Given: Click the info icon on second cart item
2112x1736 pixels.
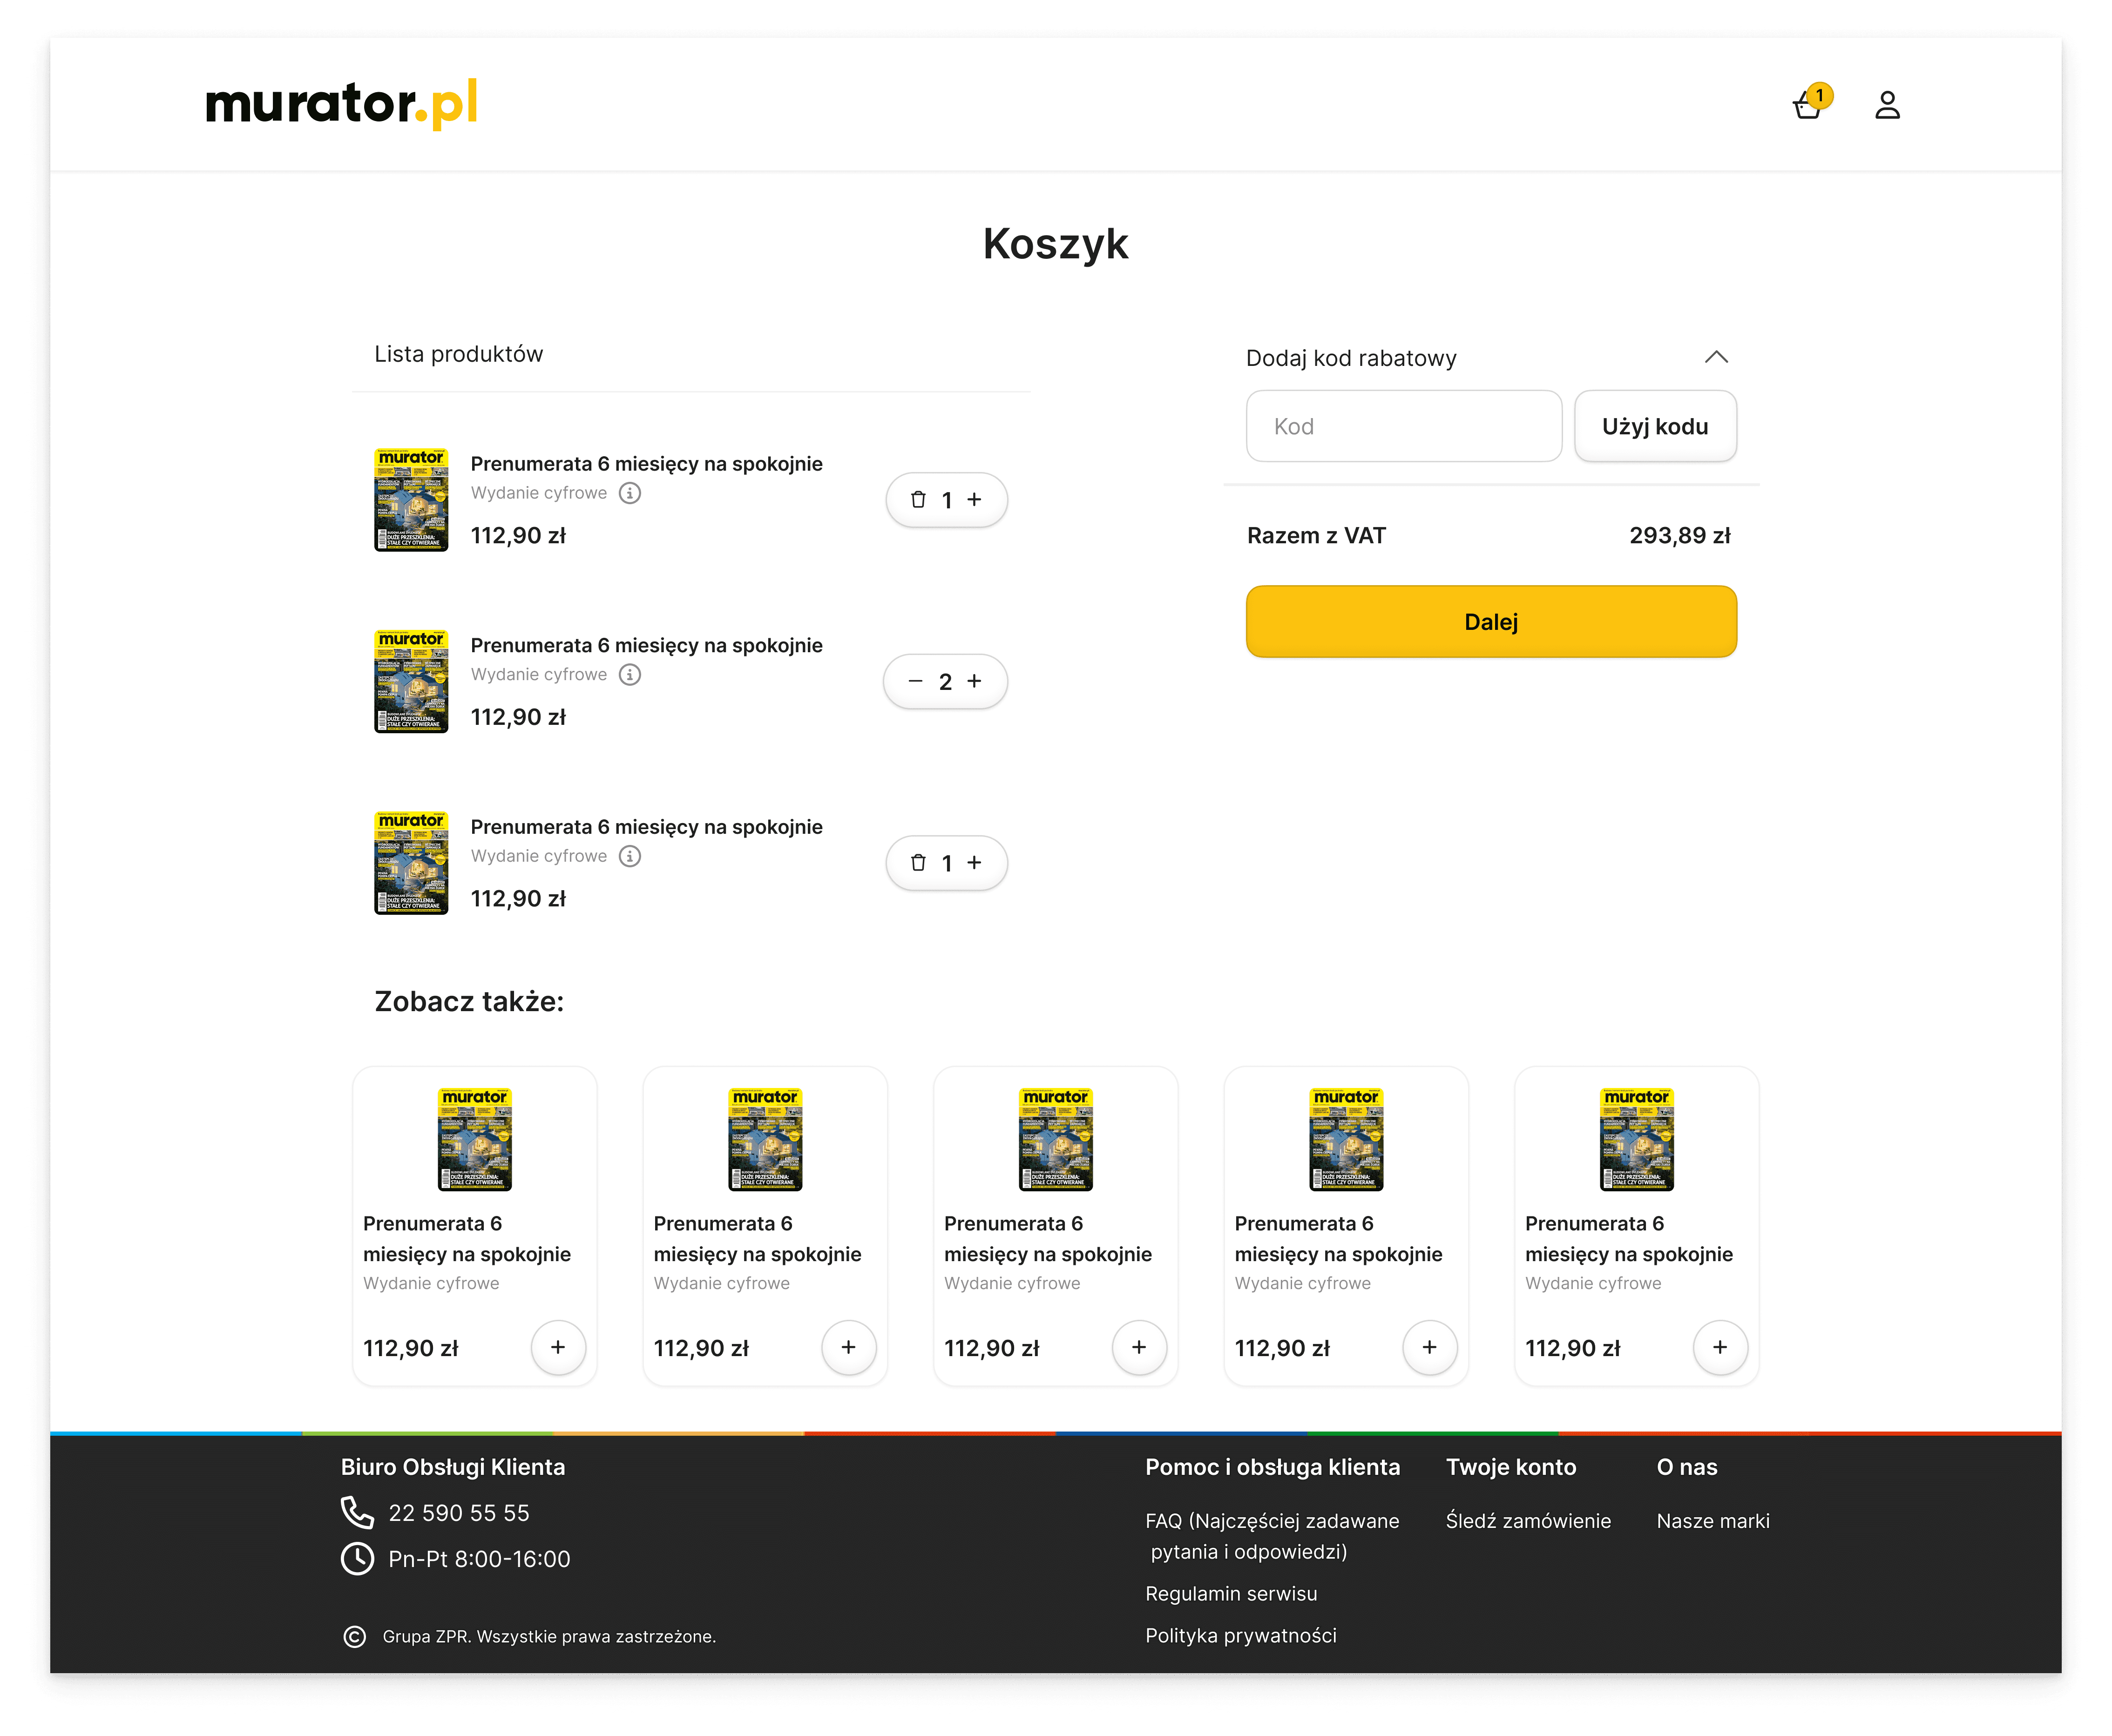Looking at the screenshot, I should pos(630,674).
